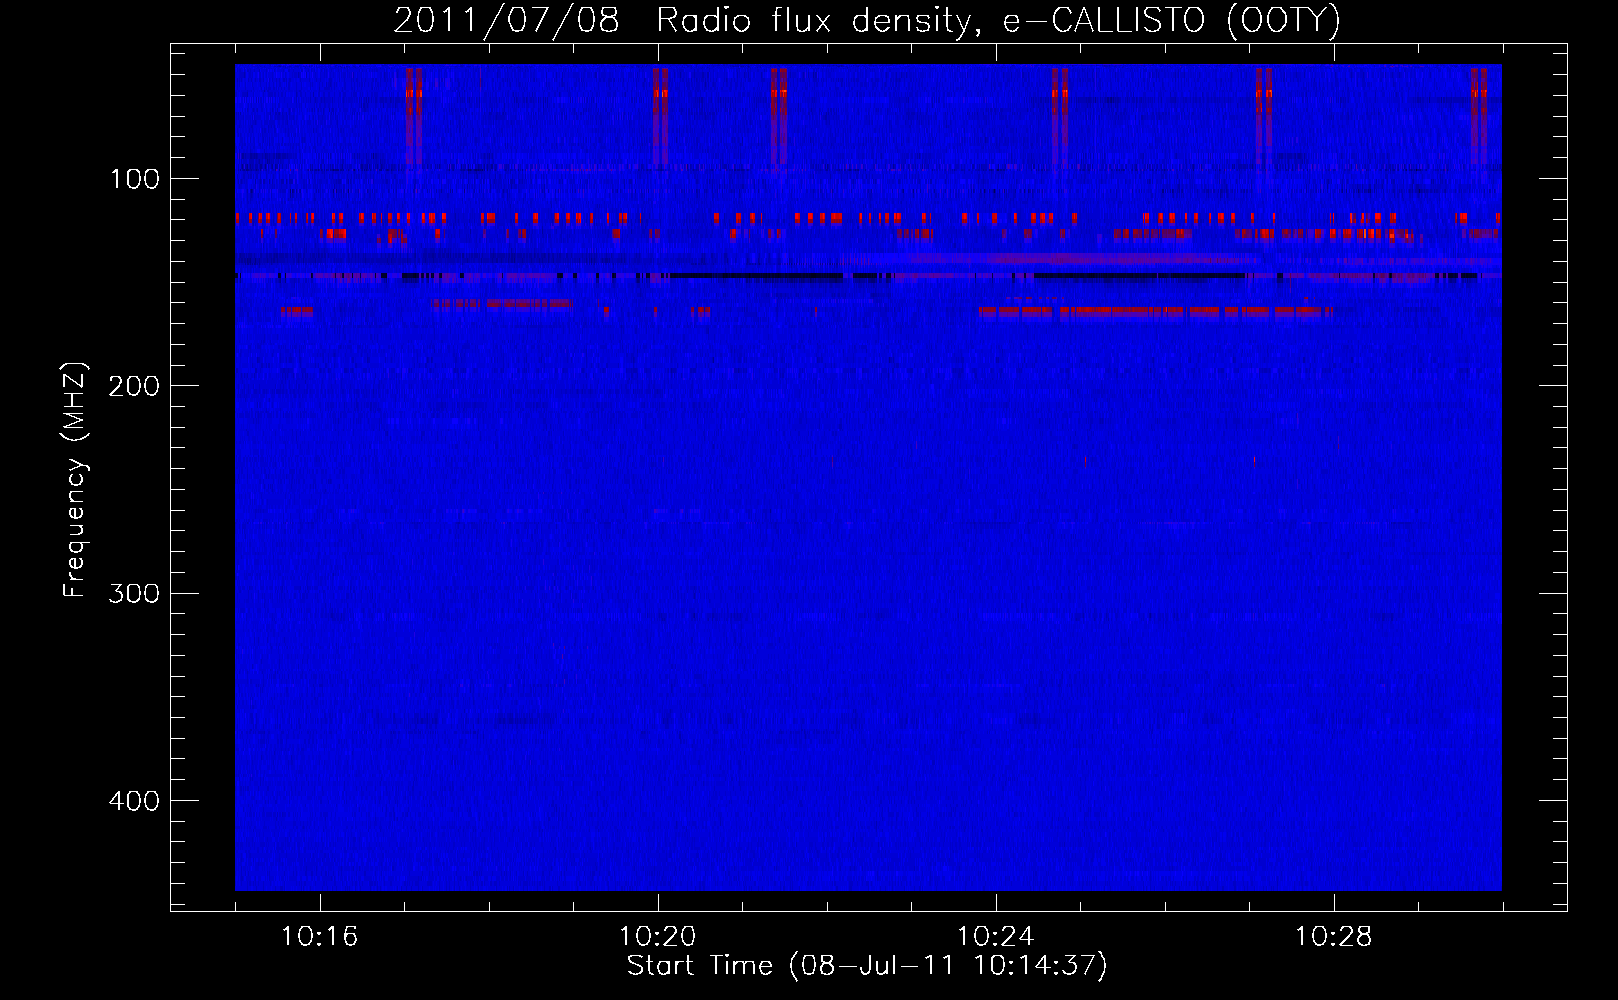Click the 300 frequency tick label

tap(135, 593)
